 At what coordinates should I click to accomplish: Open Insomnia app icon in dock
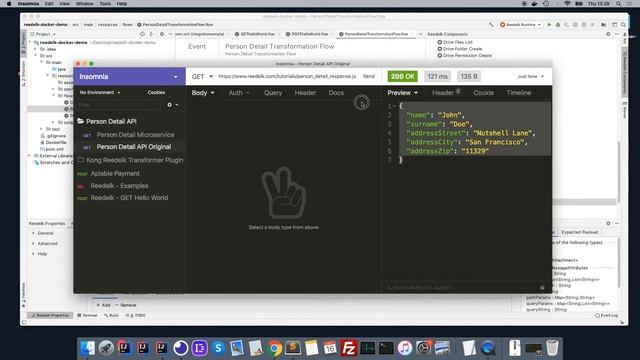tap(181, 348)
